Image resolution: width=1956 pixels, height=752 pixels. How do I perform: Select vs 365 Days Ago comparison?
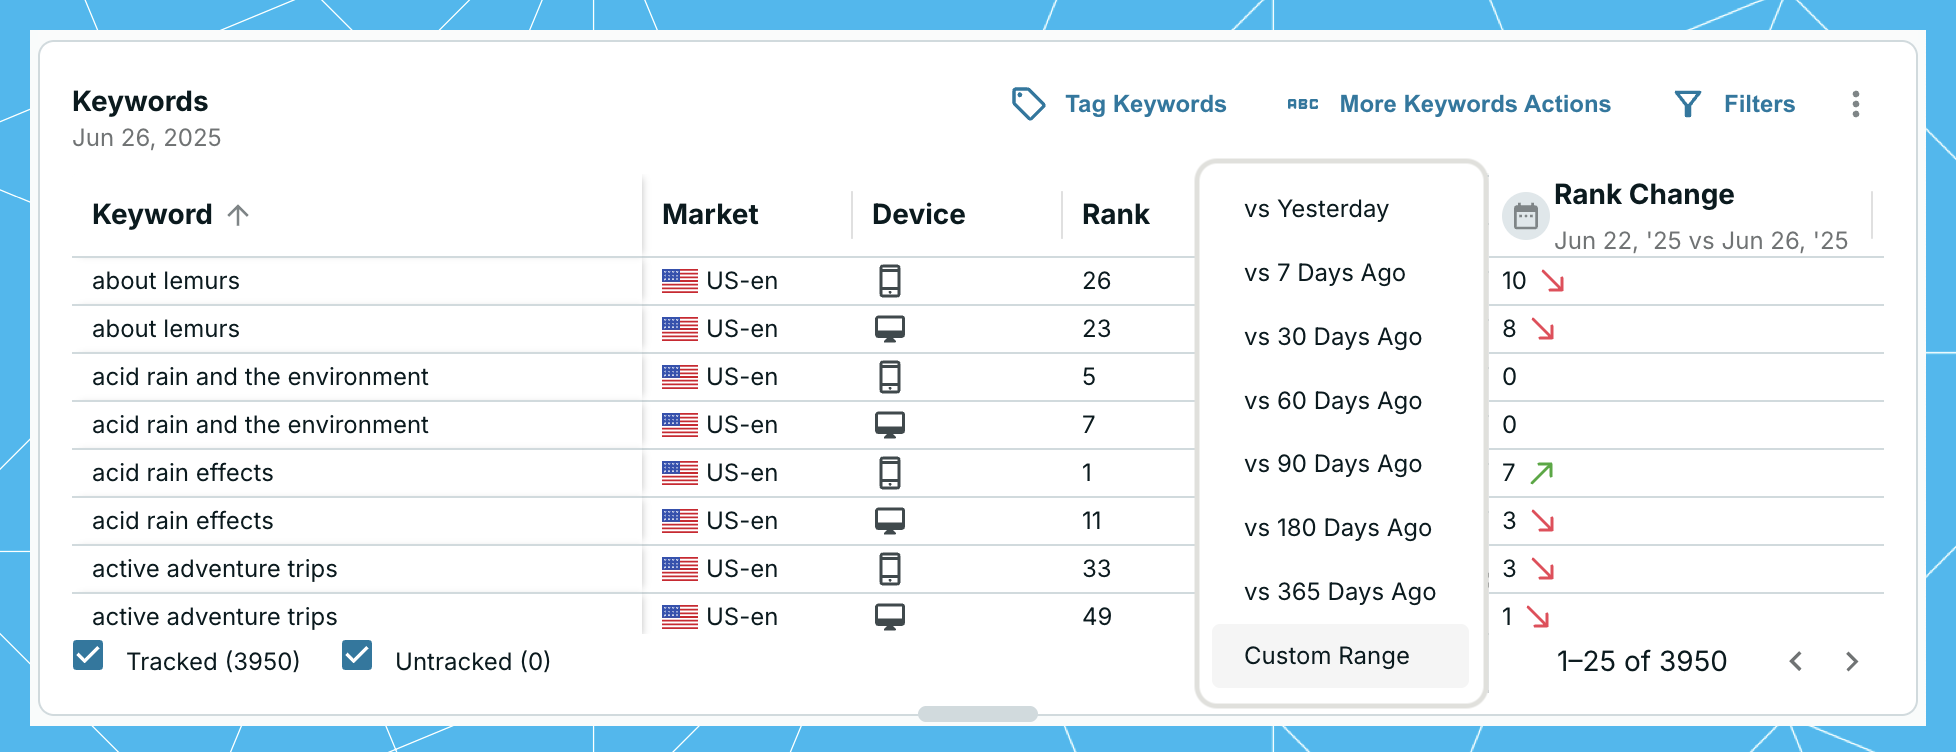pos(1339,592)
